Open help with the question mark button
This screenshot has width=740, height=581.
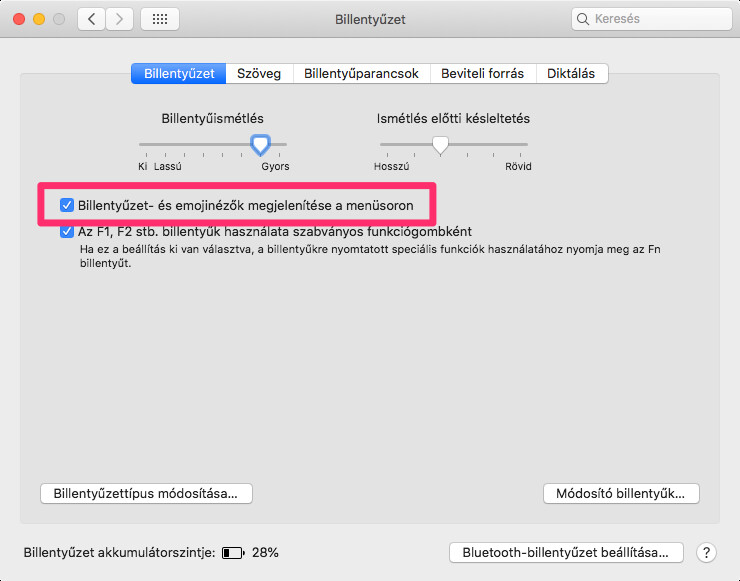tap(706, 552)
